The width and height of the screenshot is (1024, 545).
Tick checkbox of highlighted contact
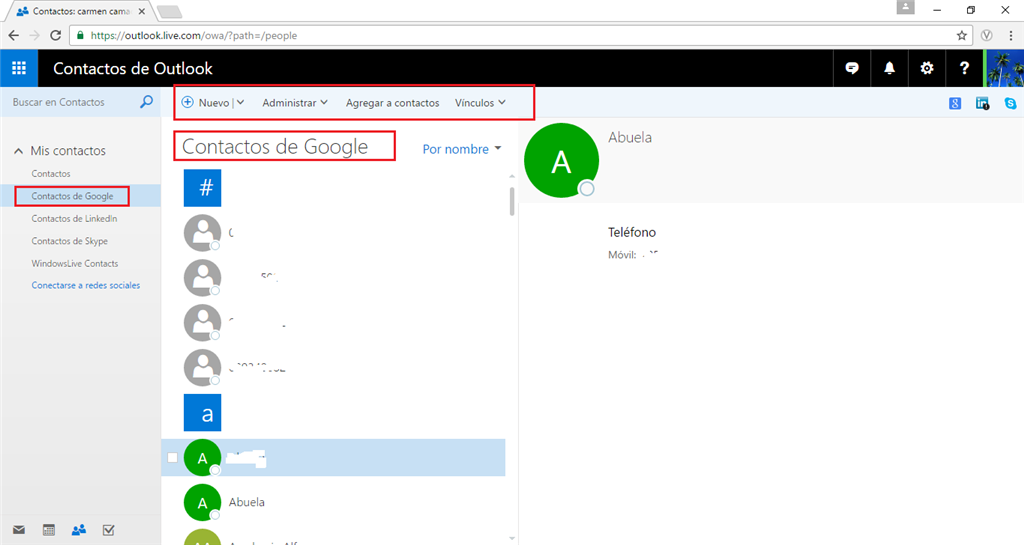172,458
